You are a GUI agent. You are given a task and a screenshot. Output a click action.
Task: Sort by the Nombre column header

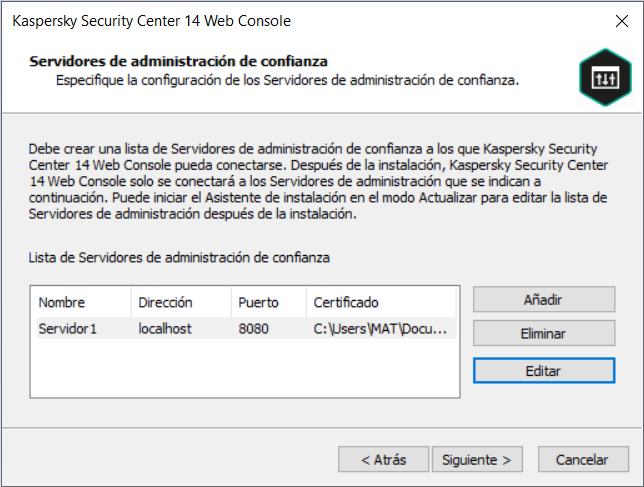click(x=62, y=302)
